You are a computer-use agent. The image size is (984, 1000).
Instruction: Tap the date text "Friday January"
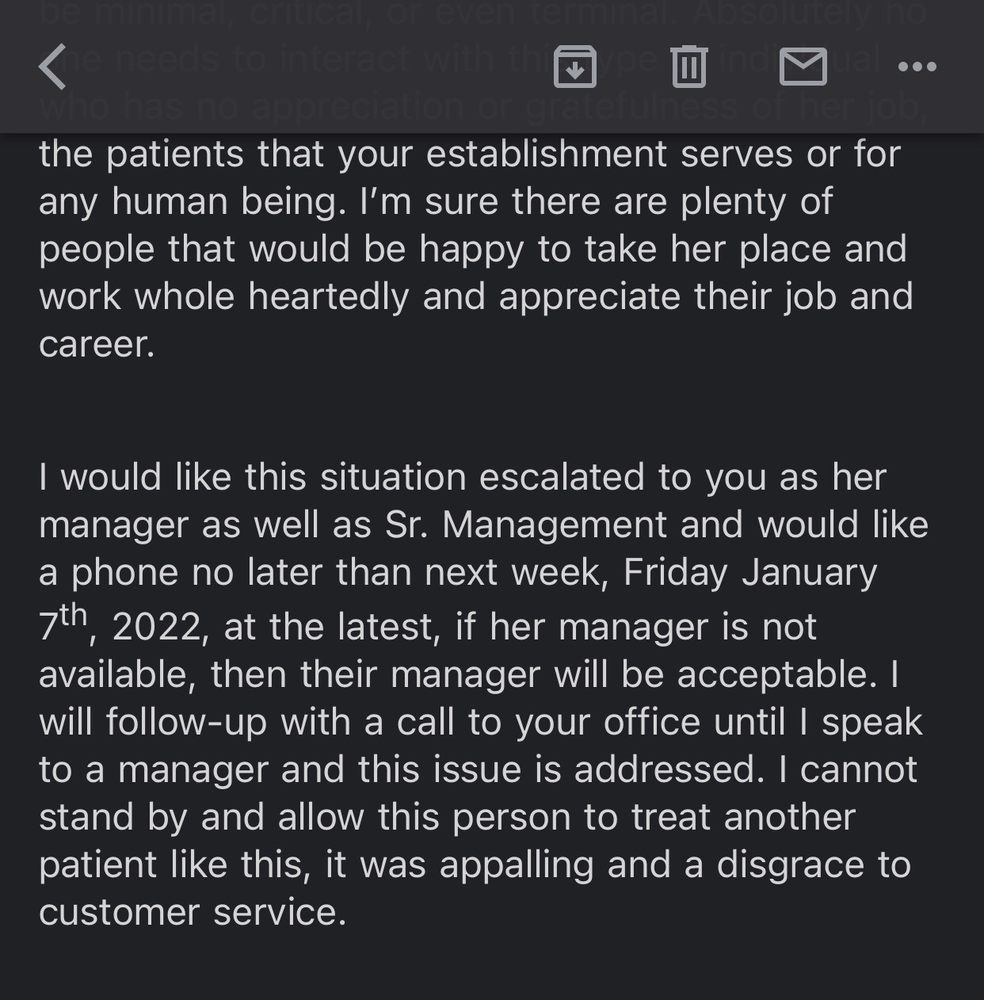coord(750,573)
